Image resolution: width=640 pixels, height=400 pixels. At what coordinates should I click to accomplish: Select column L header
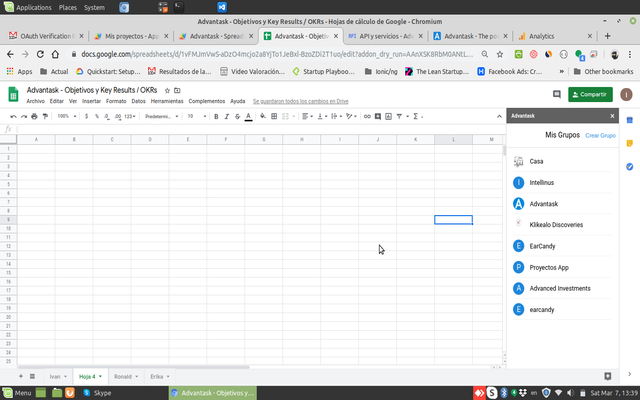(453, 140)
